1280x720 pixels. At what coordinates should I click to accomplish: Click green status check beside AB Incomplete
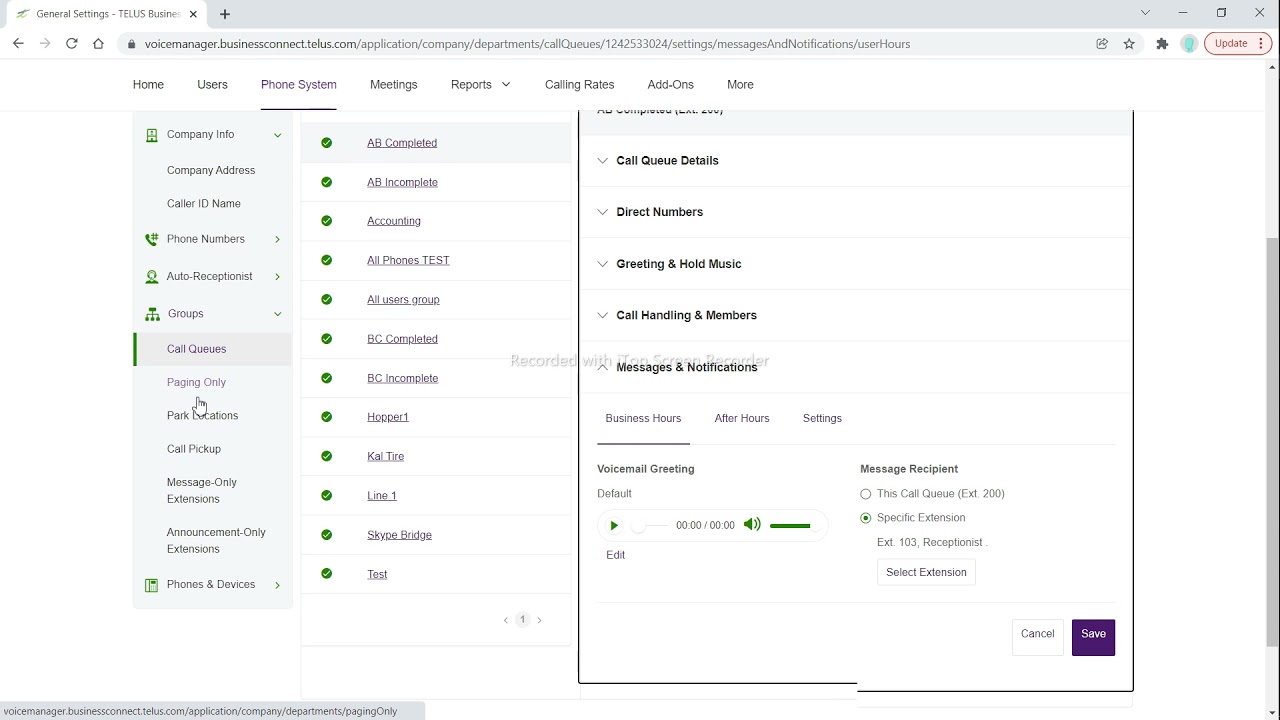tap(326, 182)
